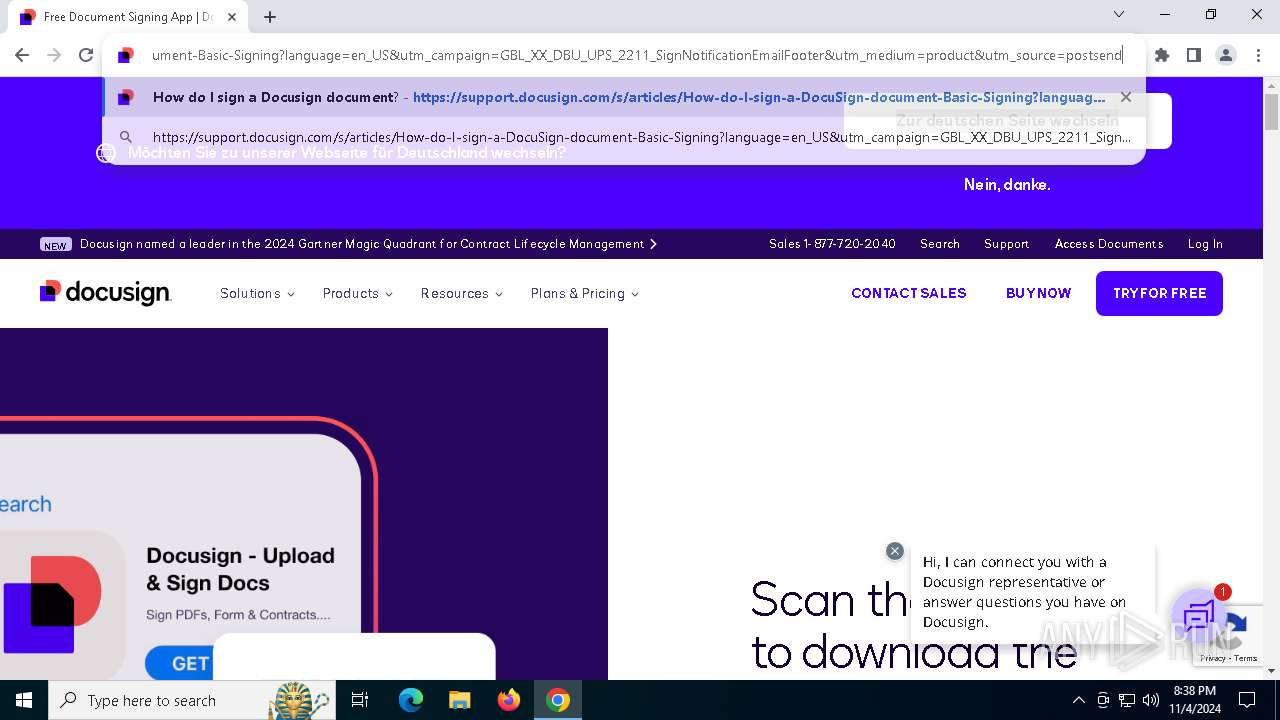Click the taskbar clock showing 8:38 PM
This screenshot has height=720, width=1280.
coord(1194,700)
